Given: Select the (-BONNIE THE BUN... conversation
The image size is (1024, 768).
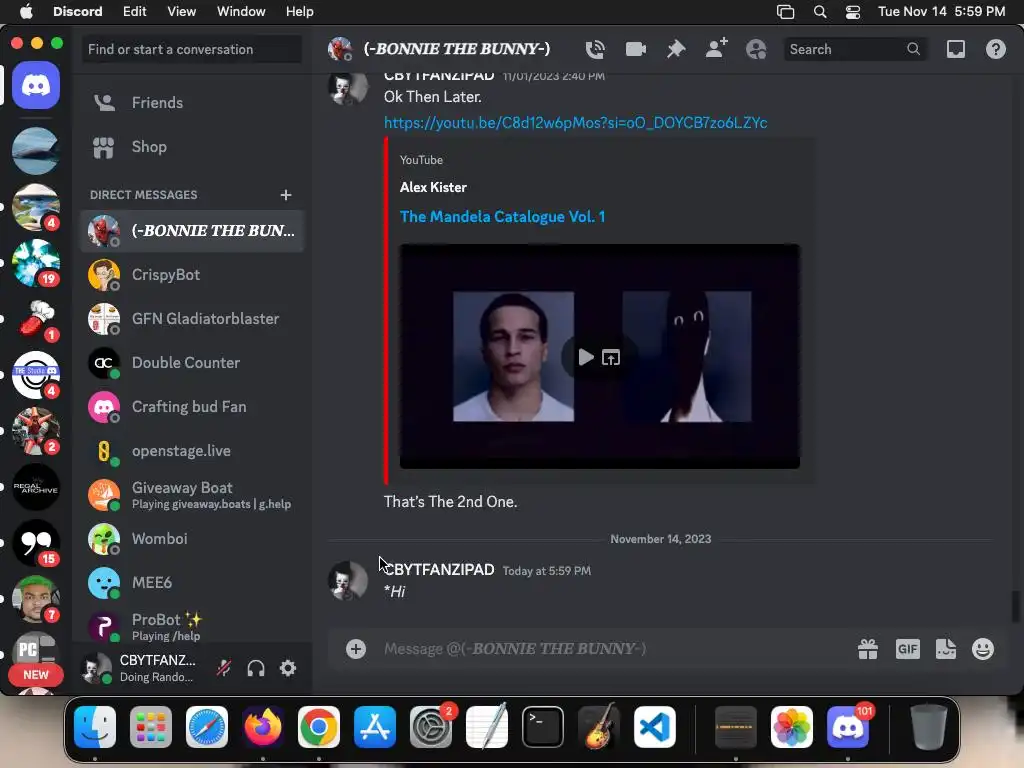Looking at the screenshot, I should tap(192, 231).
